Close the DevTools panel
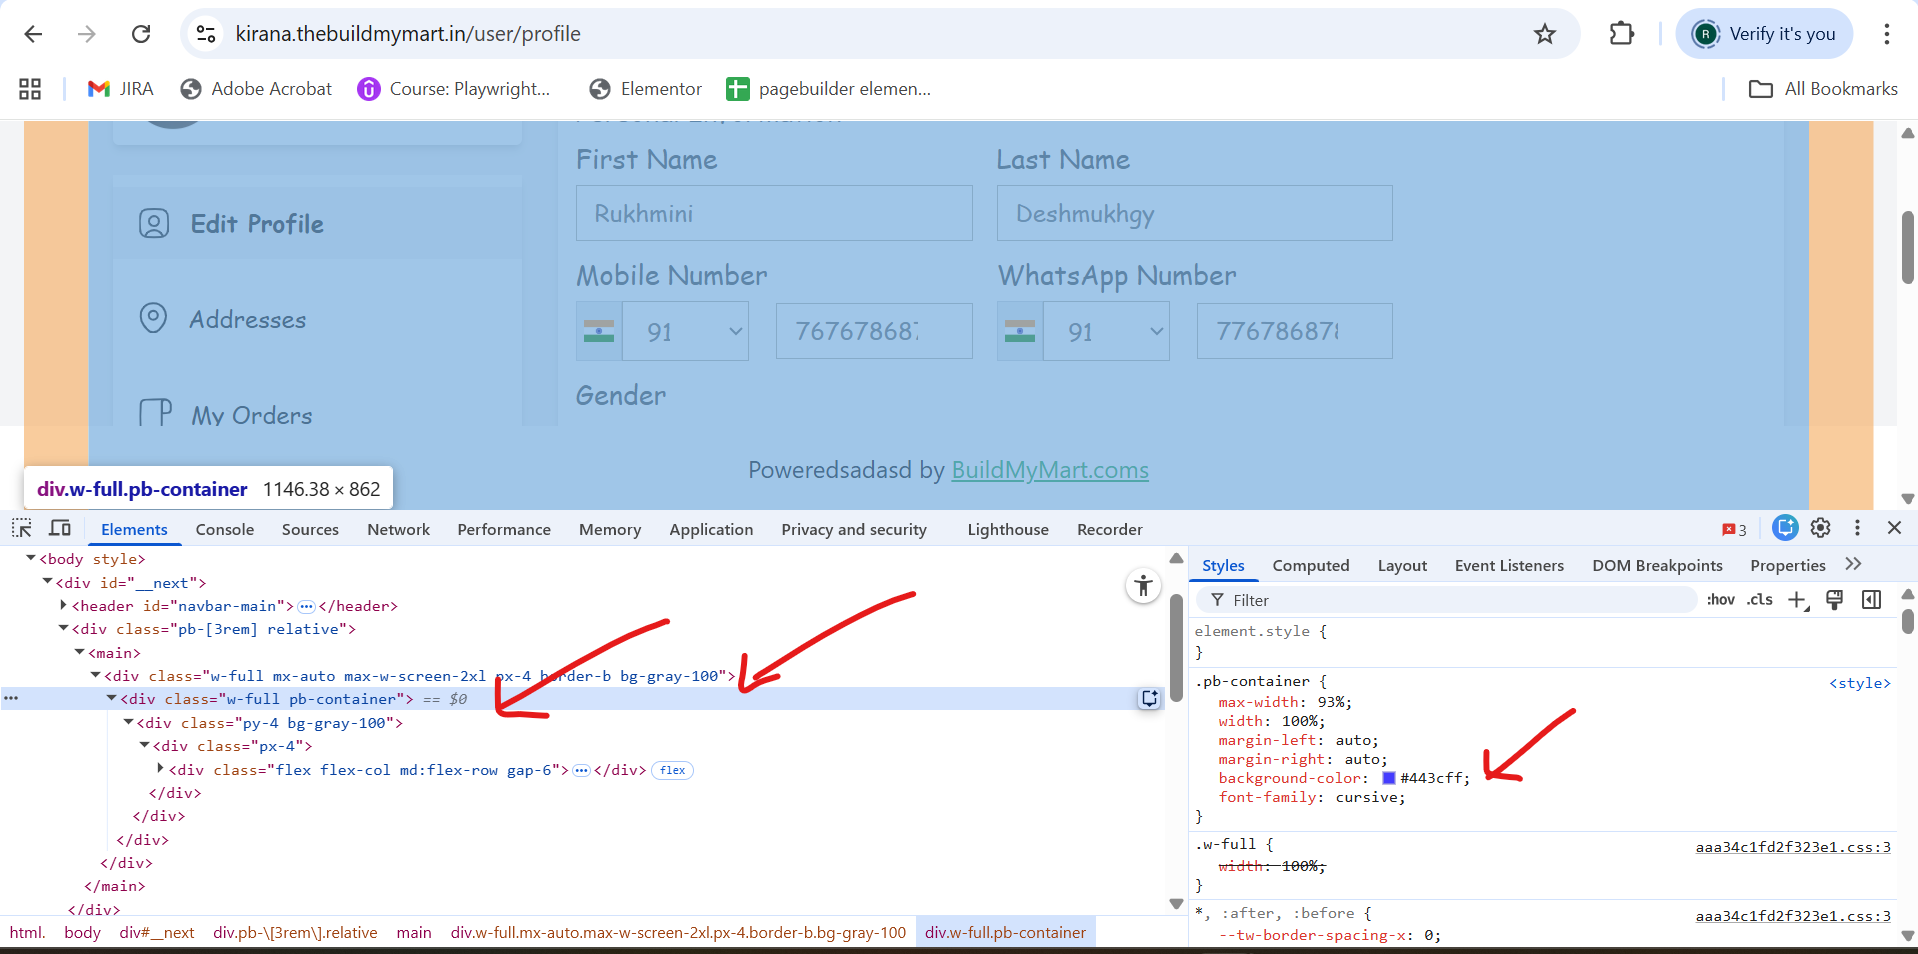The image size is (1918, 954). click(1894, 527)
